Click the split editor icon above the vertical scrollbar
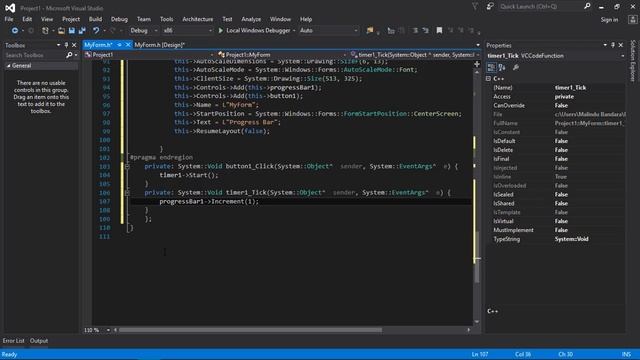 click(x=477, y=64)
